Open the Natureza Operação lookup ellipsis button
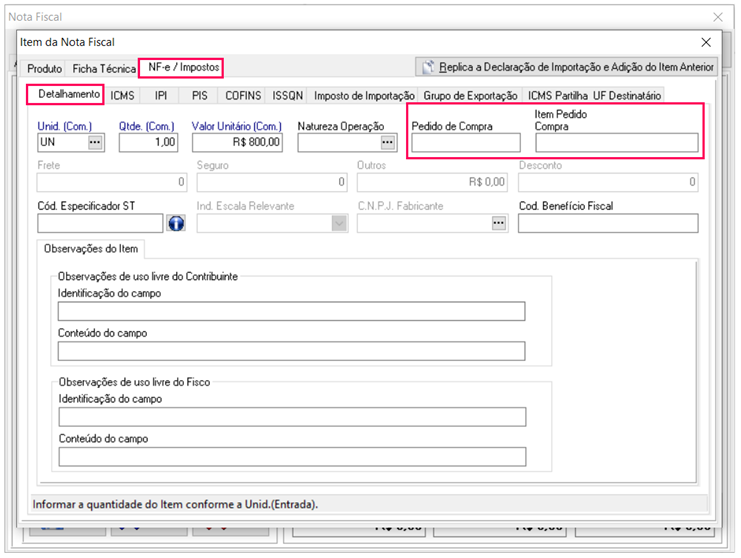This screenshot has height=558, width=741. coord(388,143)
